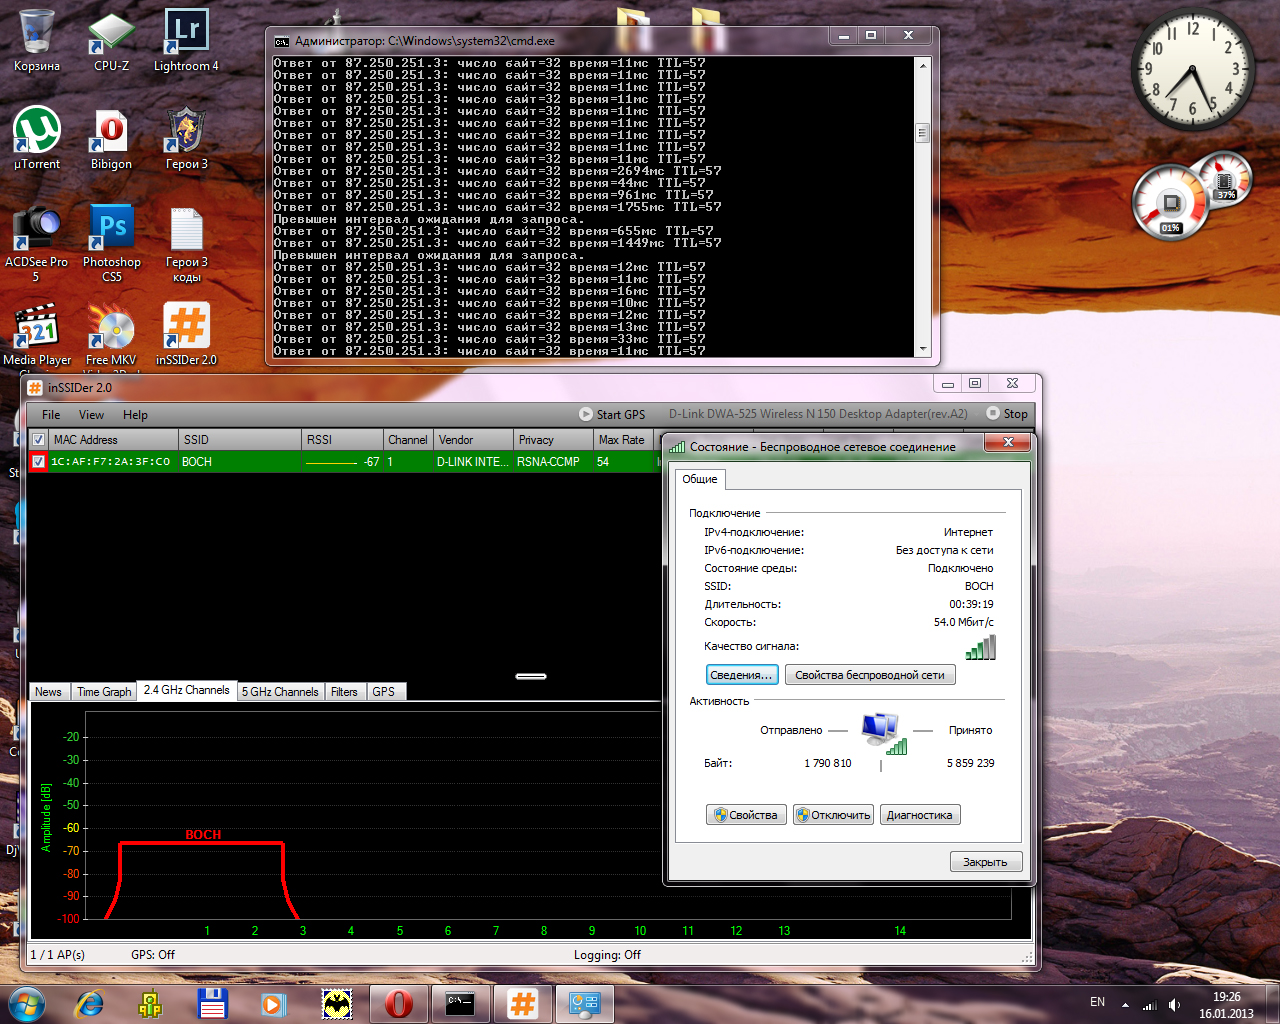Click the Internet Explorer taskbar icon
The image size is (1280, 1024).
pyautogui.click(x=90, y=1003)
